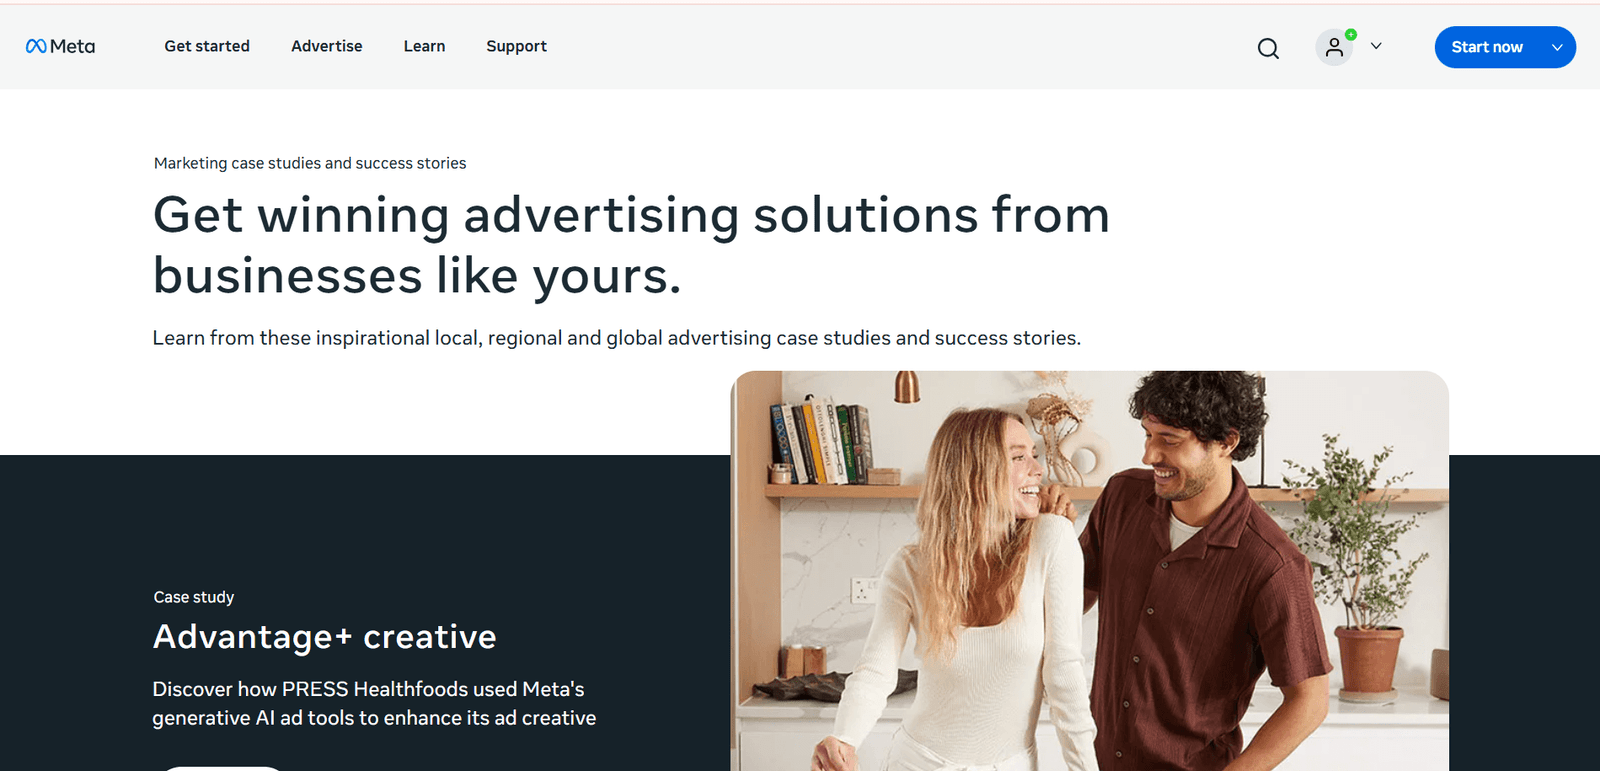The width and height of the screenshot is (1600, 771).
Task: Click the Start now button label
Action: tap(1487, 47)
